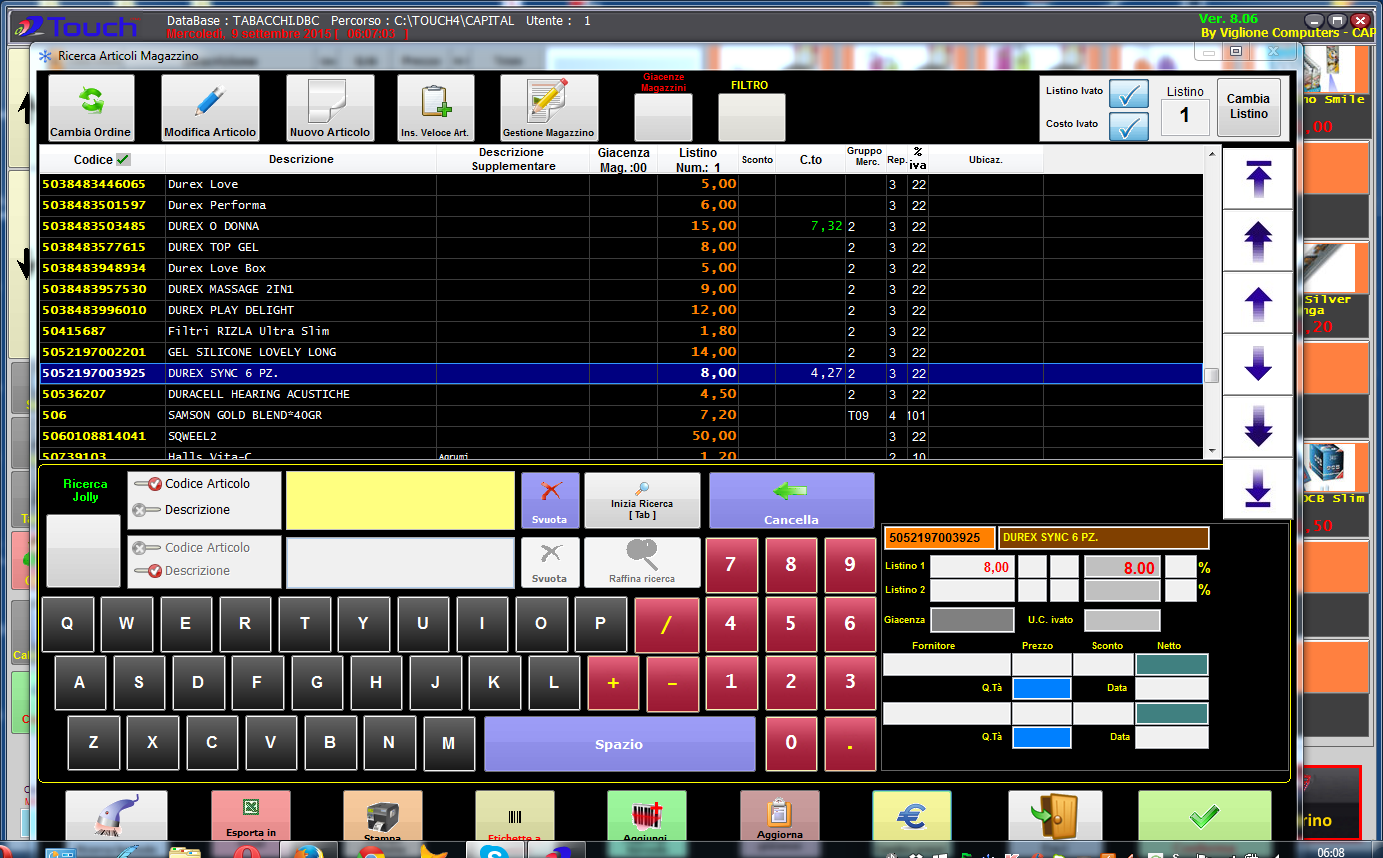Toggle the Costo Ivato checkbox
The width and height of the screenshot is (1383, 858).
(x=1129, y=126)
